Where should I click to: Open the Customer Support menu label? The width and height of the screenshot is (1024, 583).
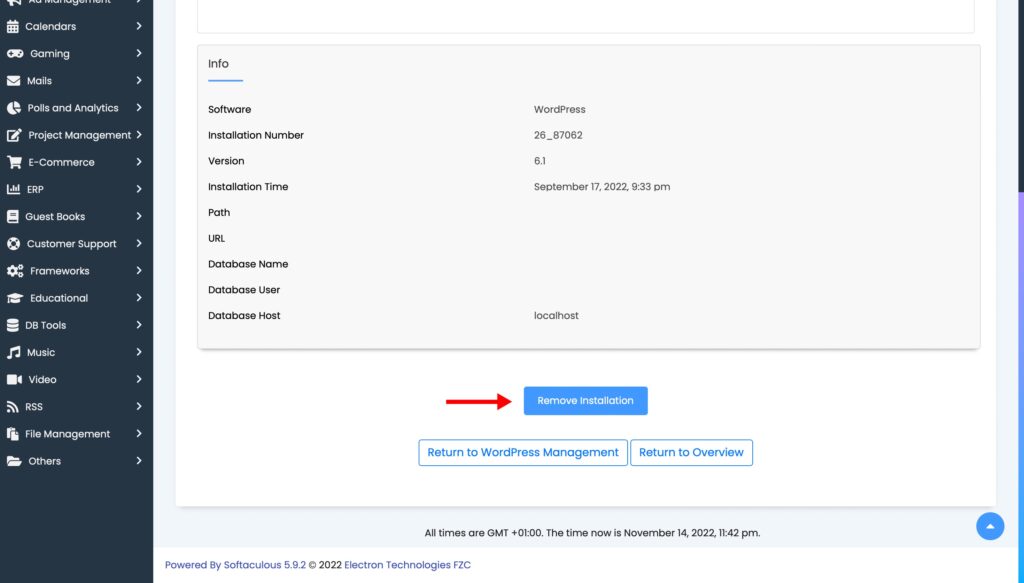71,244
